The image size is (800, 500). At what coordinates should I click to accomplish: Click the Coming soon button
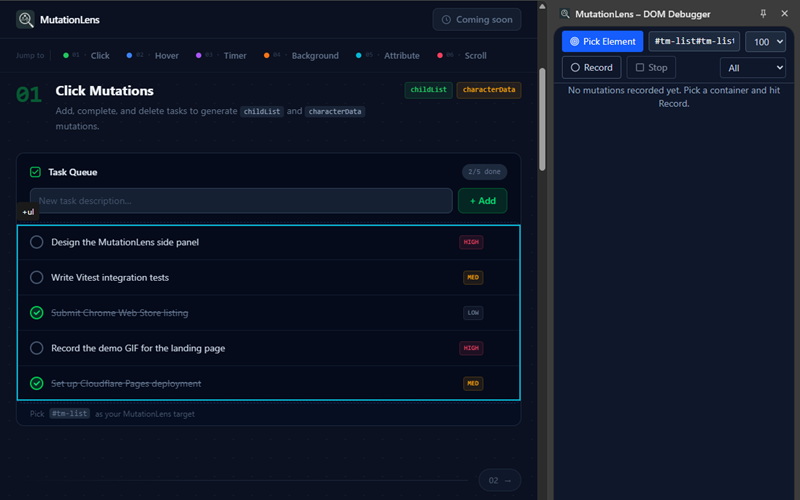pyautogui.click(x=477, y=19)
